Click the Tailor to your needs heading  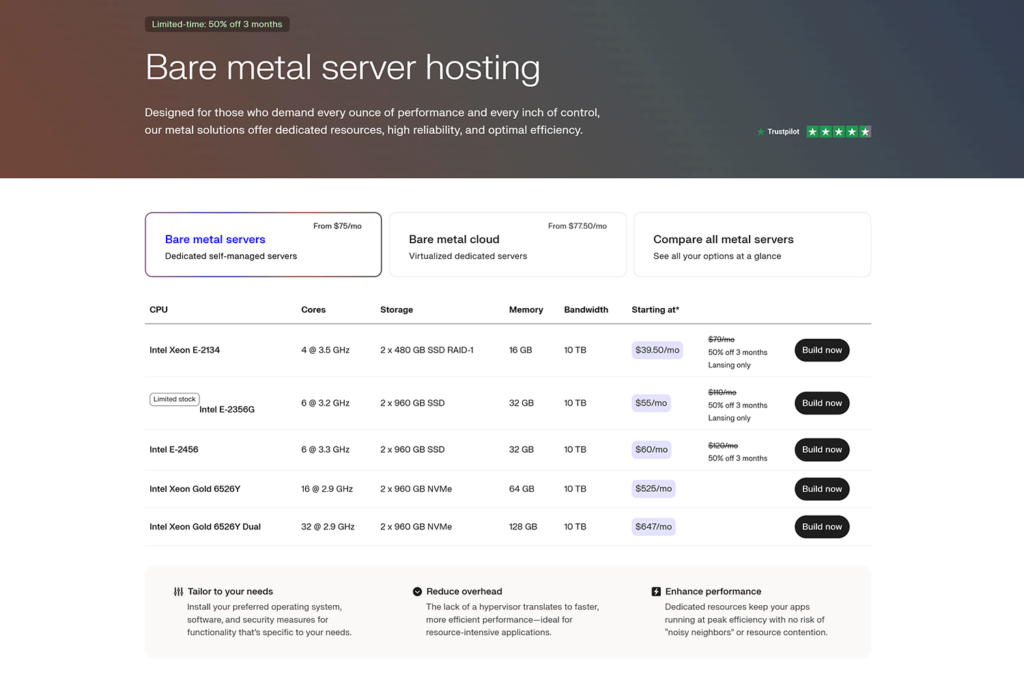230,592
